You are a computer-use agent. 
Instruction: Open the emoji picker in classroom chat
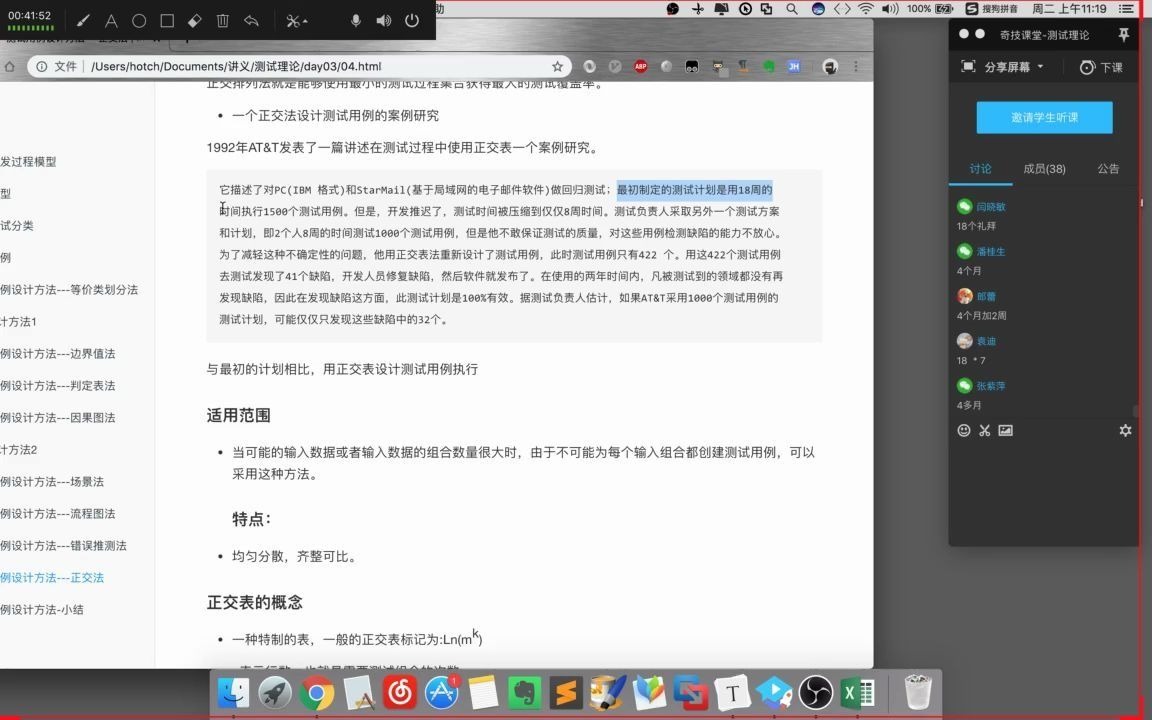coord(963,430)
